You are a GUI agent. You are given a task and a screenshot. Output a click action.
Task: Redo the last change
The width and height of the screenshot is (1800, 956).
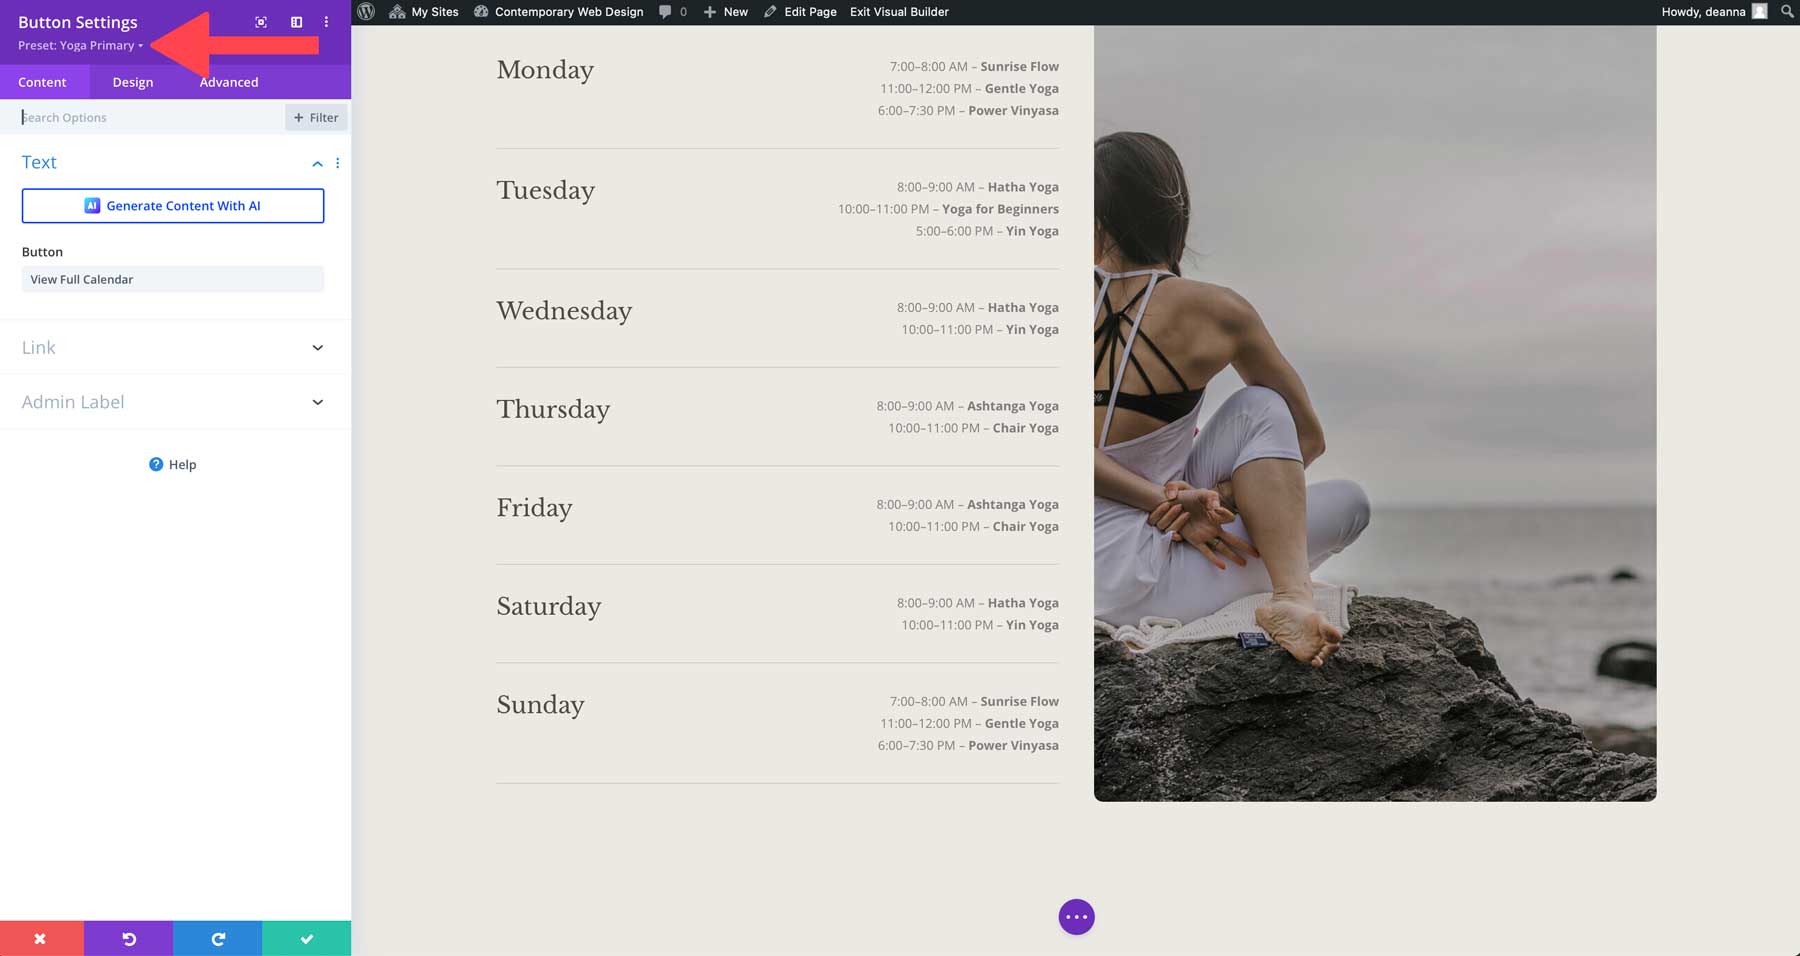click(x=217, y=938)
